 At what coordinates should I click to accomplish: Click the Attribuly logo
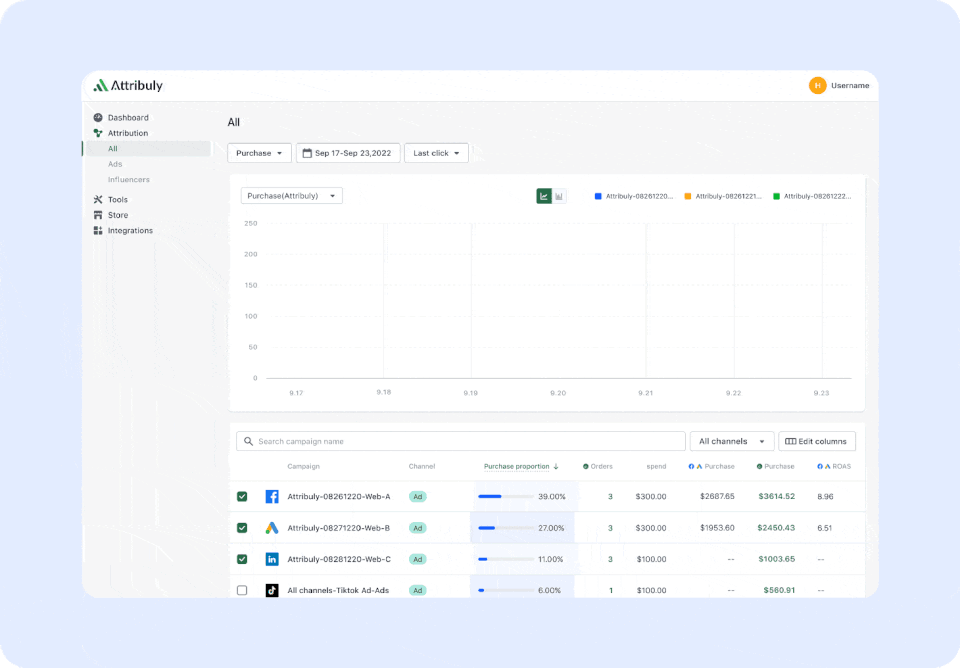(x=128, y=86)
